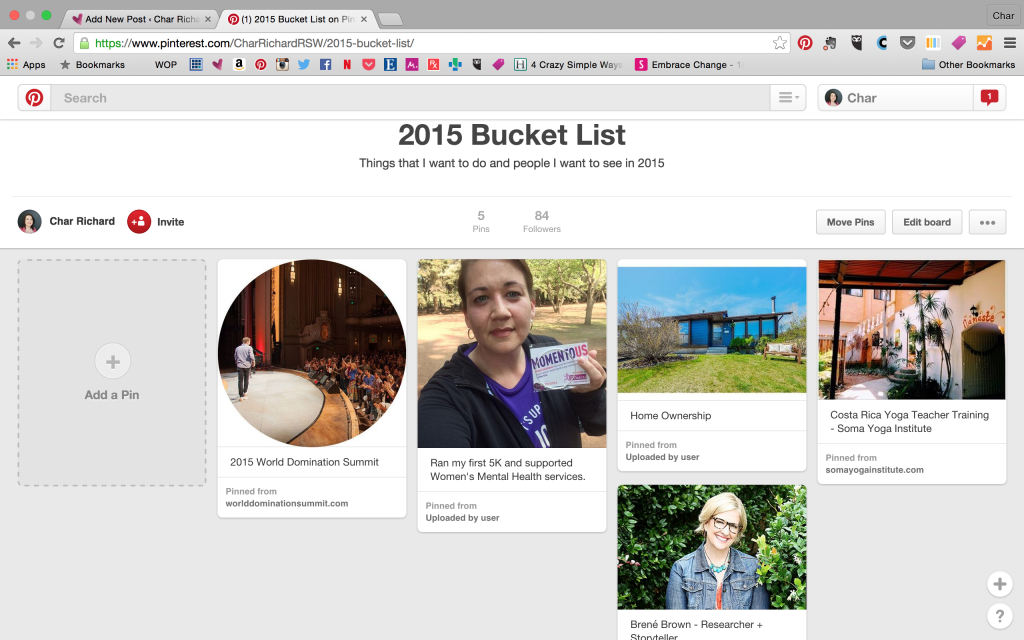Switch to the Add New Post tab
The width and height of the screenshot is (1024, 640).
140,19
